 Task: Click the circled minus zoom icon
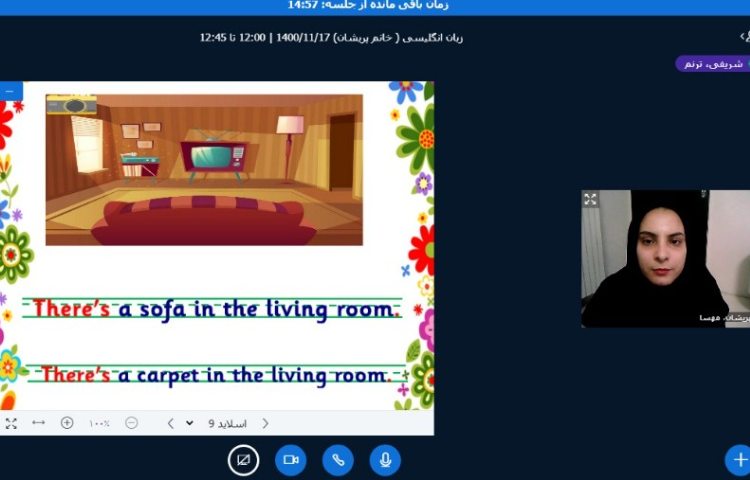coord(131,423)
